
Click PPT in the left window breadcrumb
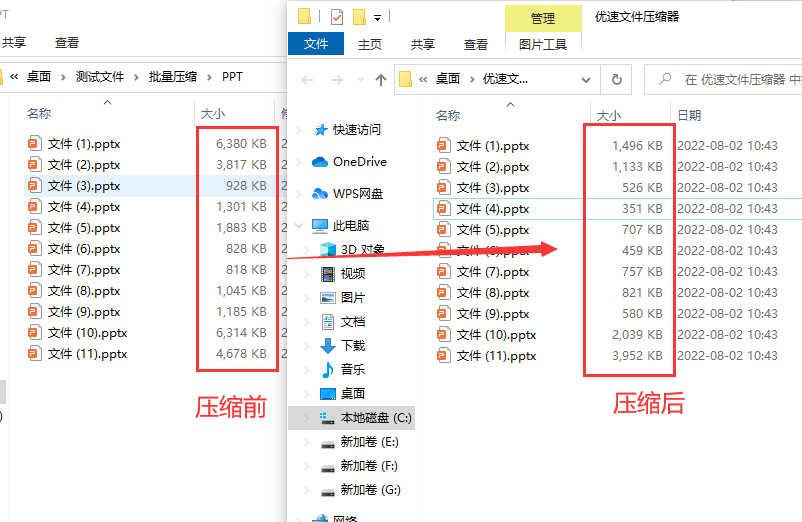[x=232, y=77]
